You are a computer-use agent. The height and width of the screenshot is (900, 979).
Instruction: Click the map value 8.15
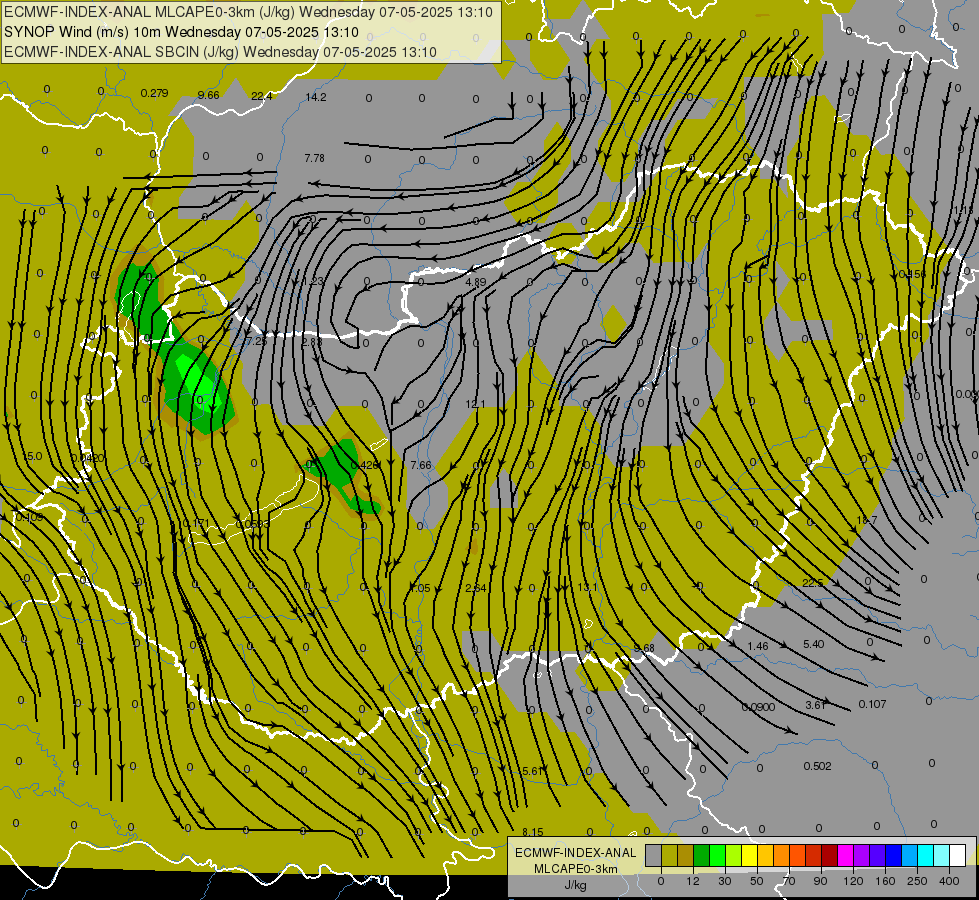(533, 833)
